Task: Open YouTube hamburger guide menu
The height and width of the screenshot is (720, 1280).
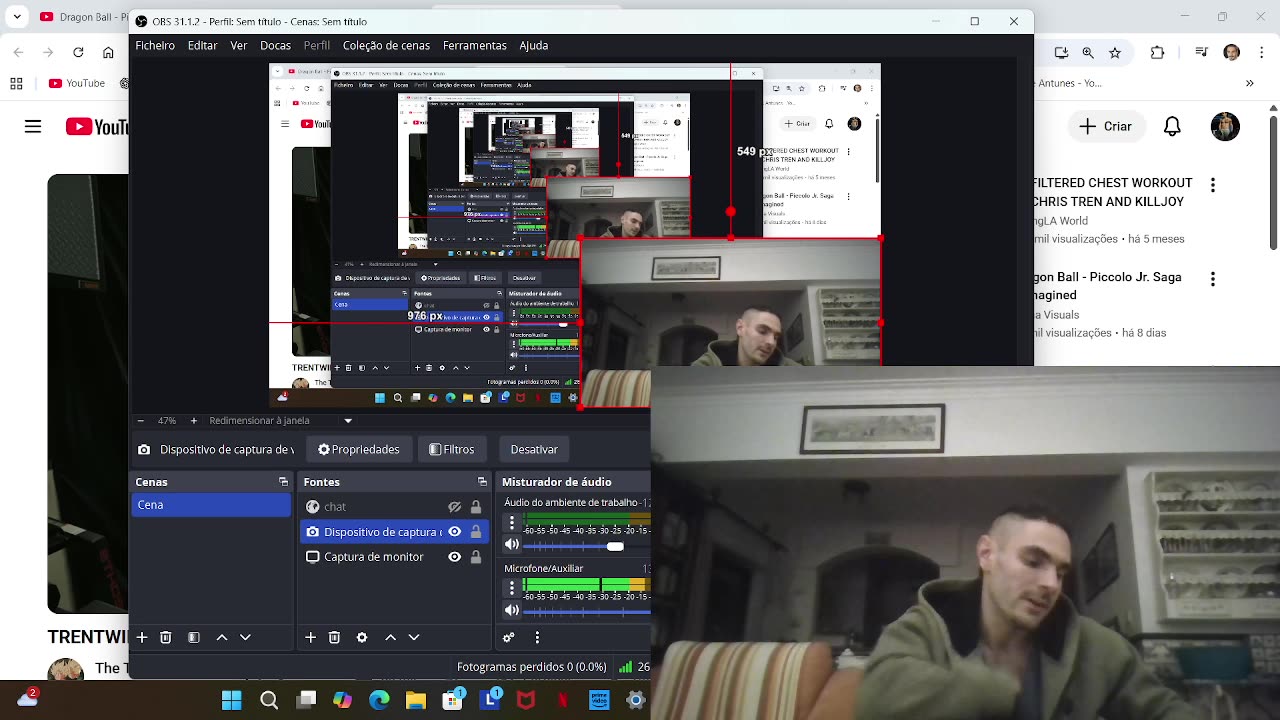Action: tap(33, 126)
